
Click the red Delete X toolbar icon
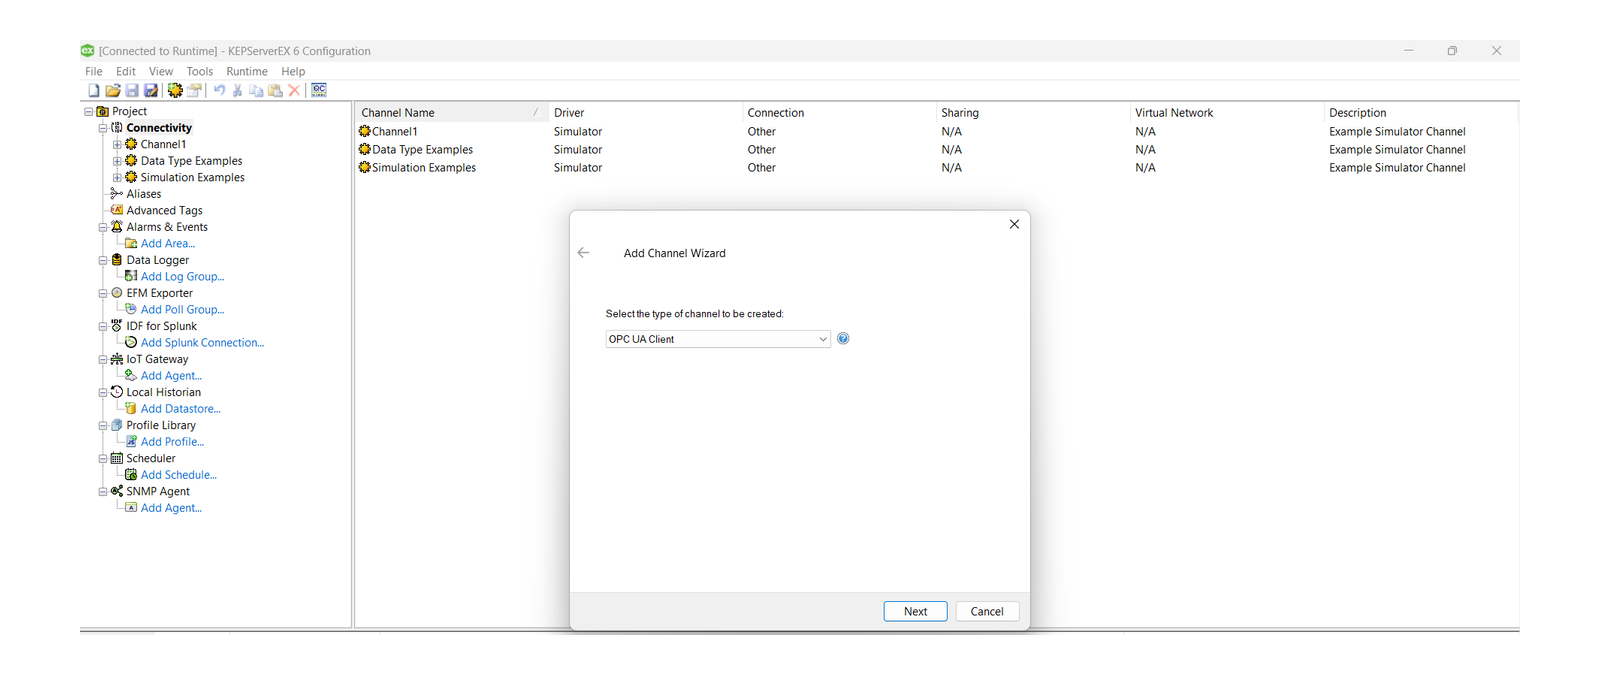tap(294, 90)
